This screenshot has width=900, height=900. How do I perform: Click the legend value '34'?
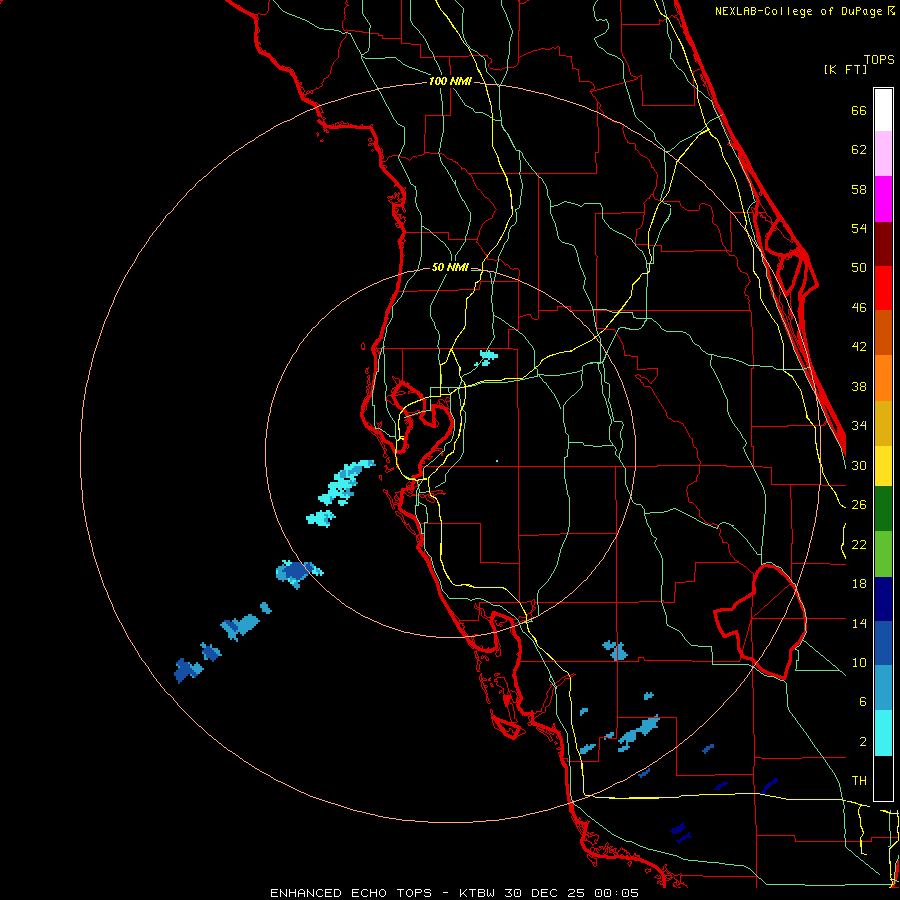(x=859, y=426)
